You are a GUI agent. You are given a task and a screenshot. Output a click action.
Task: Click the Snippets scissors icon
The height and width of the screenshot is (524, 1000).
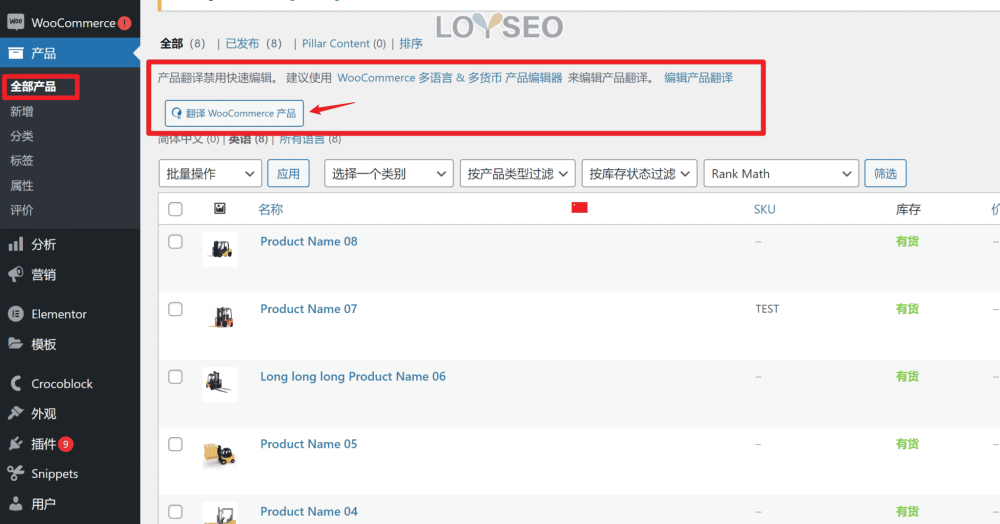click(15, 474)
